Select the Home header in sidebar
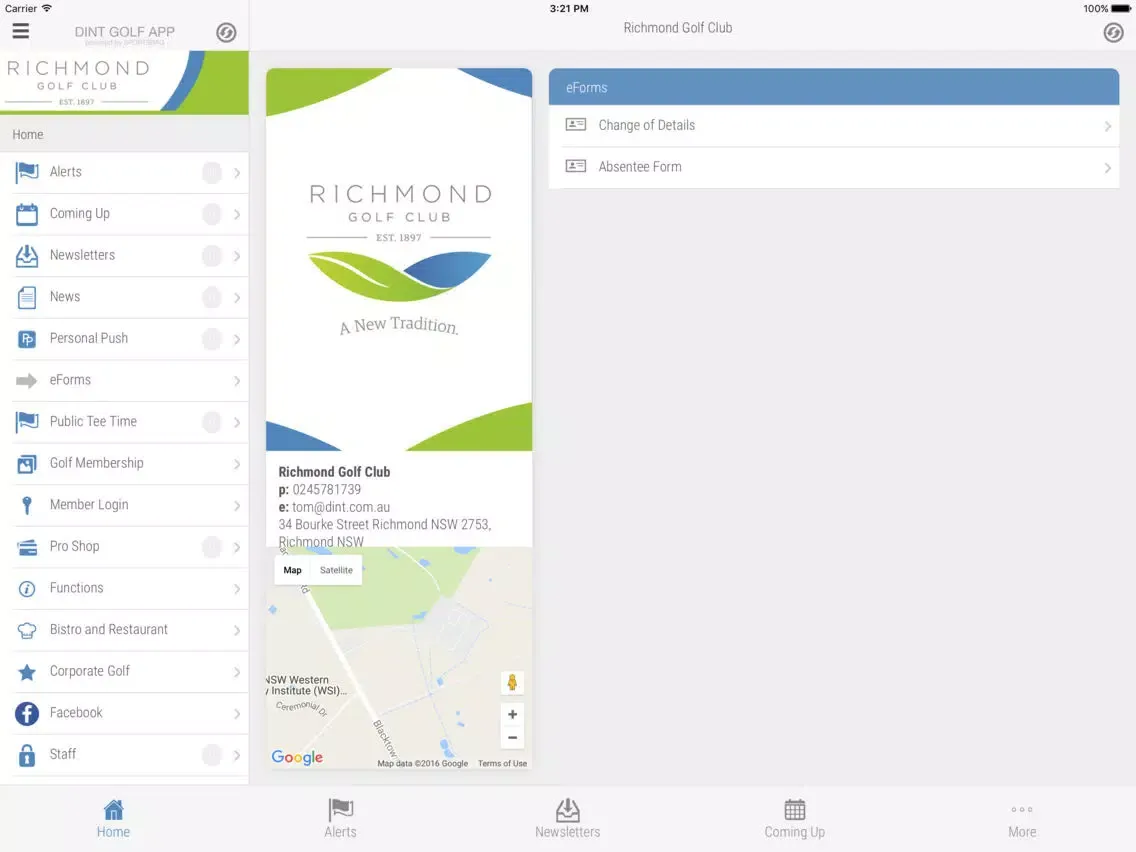 click(x=124, y=135)
